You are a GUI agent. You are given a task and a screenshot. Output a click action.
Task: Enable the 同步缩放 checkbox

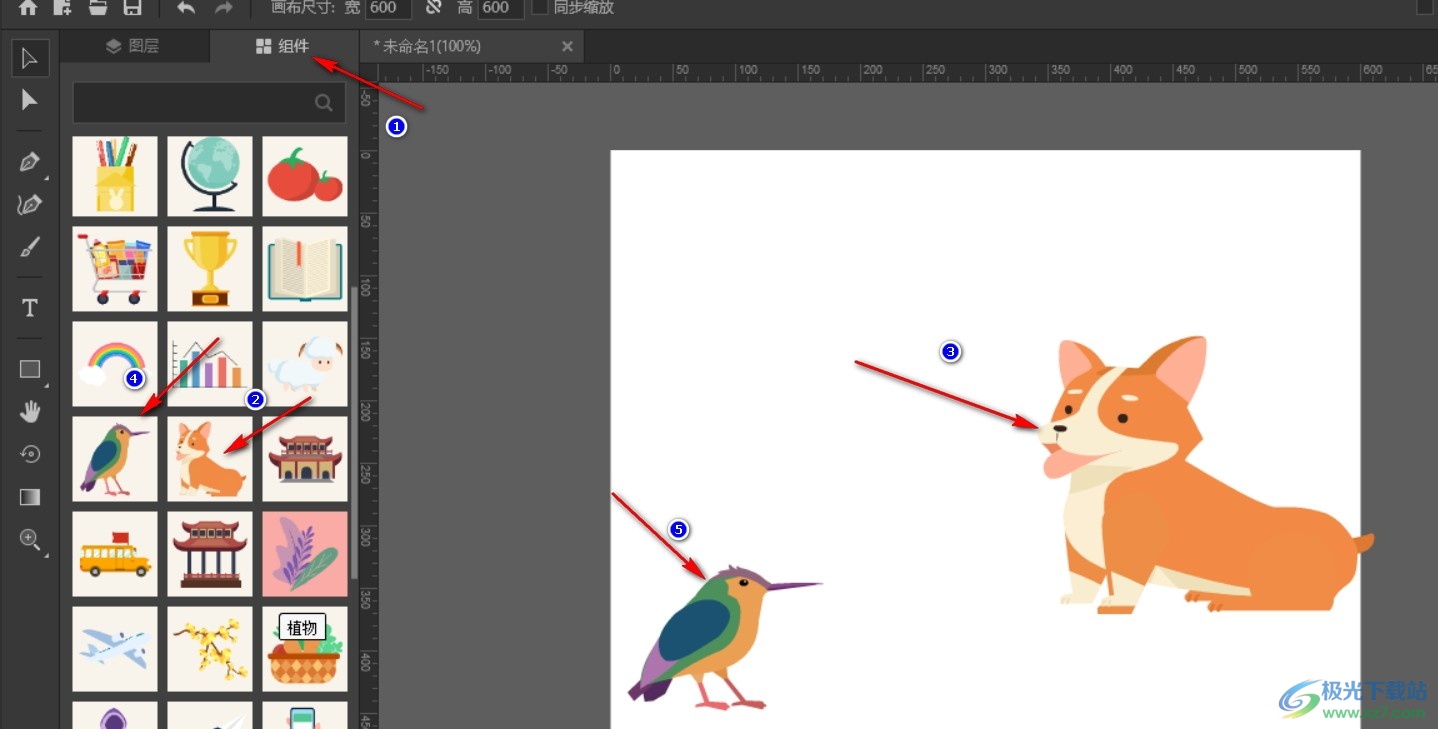coord(540,7)
